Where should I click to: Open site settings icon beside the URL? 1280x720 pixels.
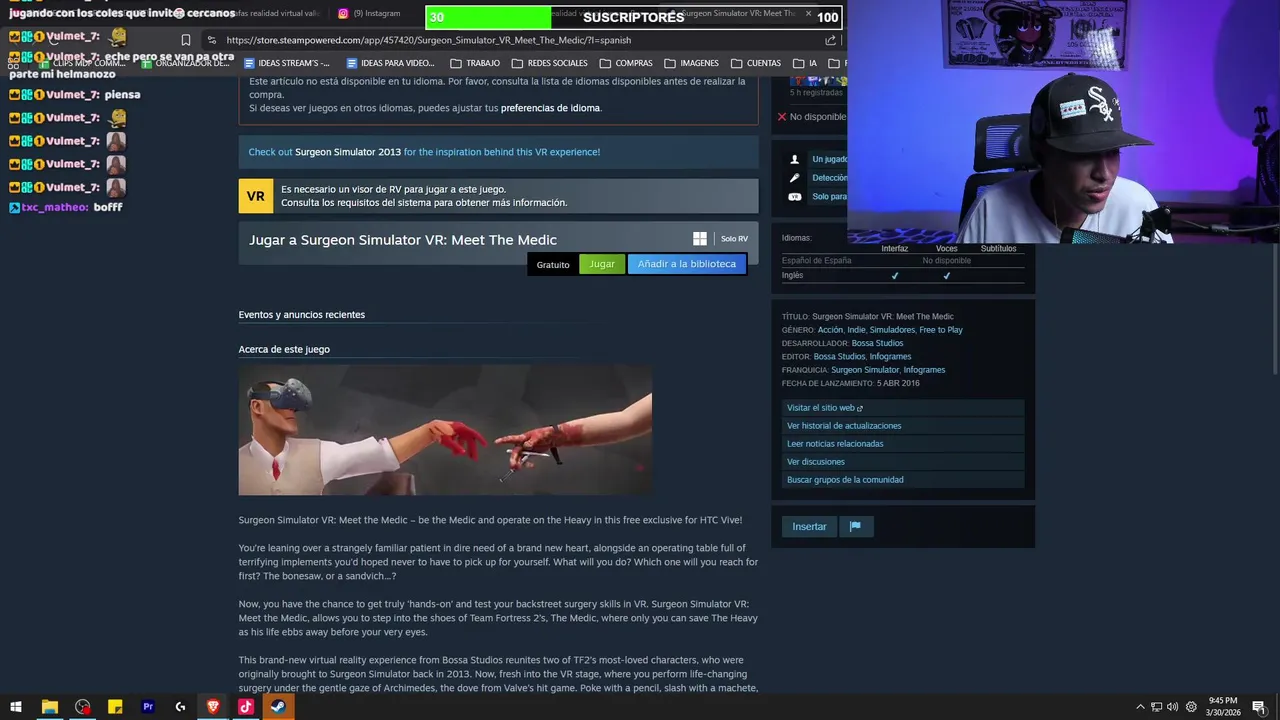point(211,40)
